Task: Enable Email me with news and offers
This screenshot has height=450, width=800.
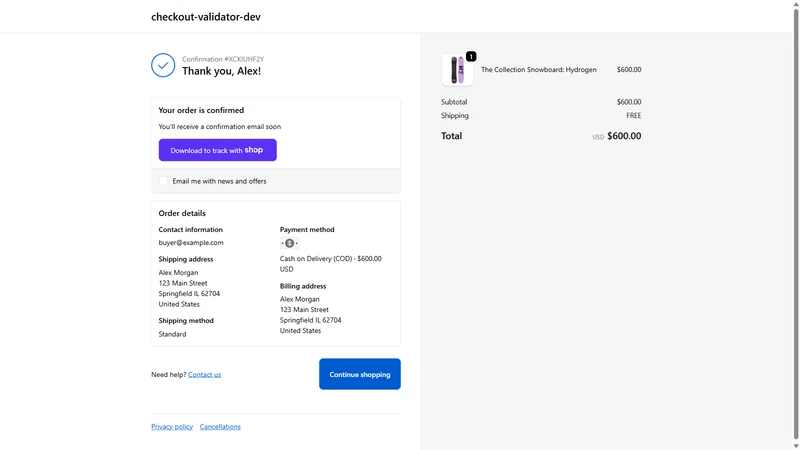Action: pos(163,181)
